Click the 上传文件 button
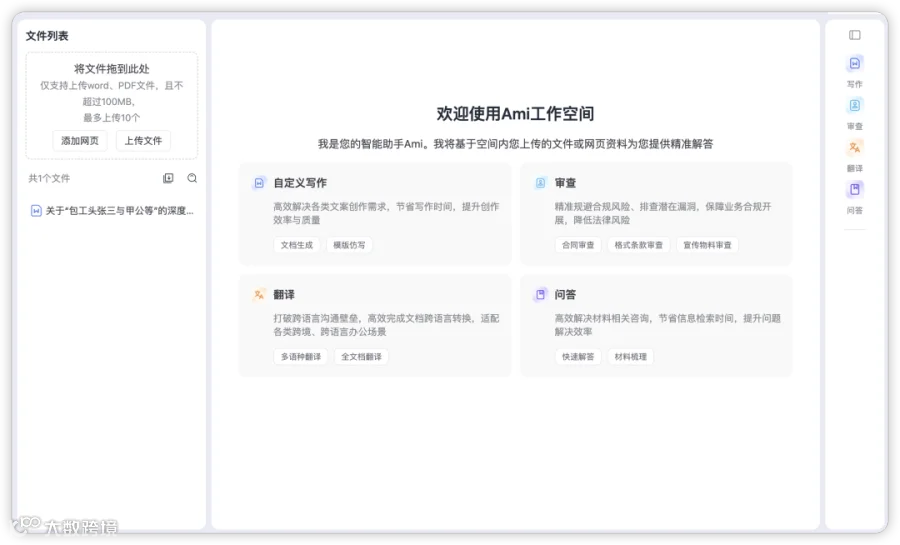The height and width of the screenshot is (545, 900). (143, 141)
